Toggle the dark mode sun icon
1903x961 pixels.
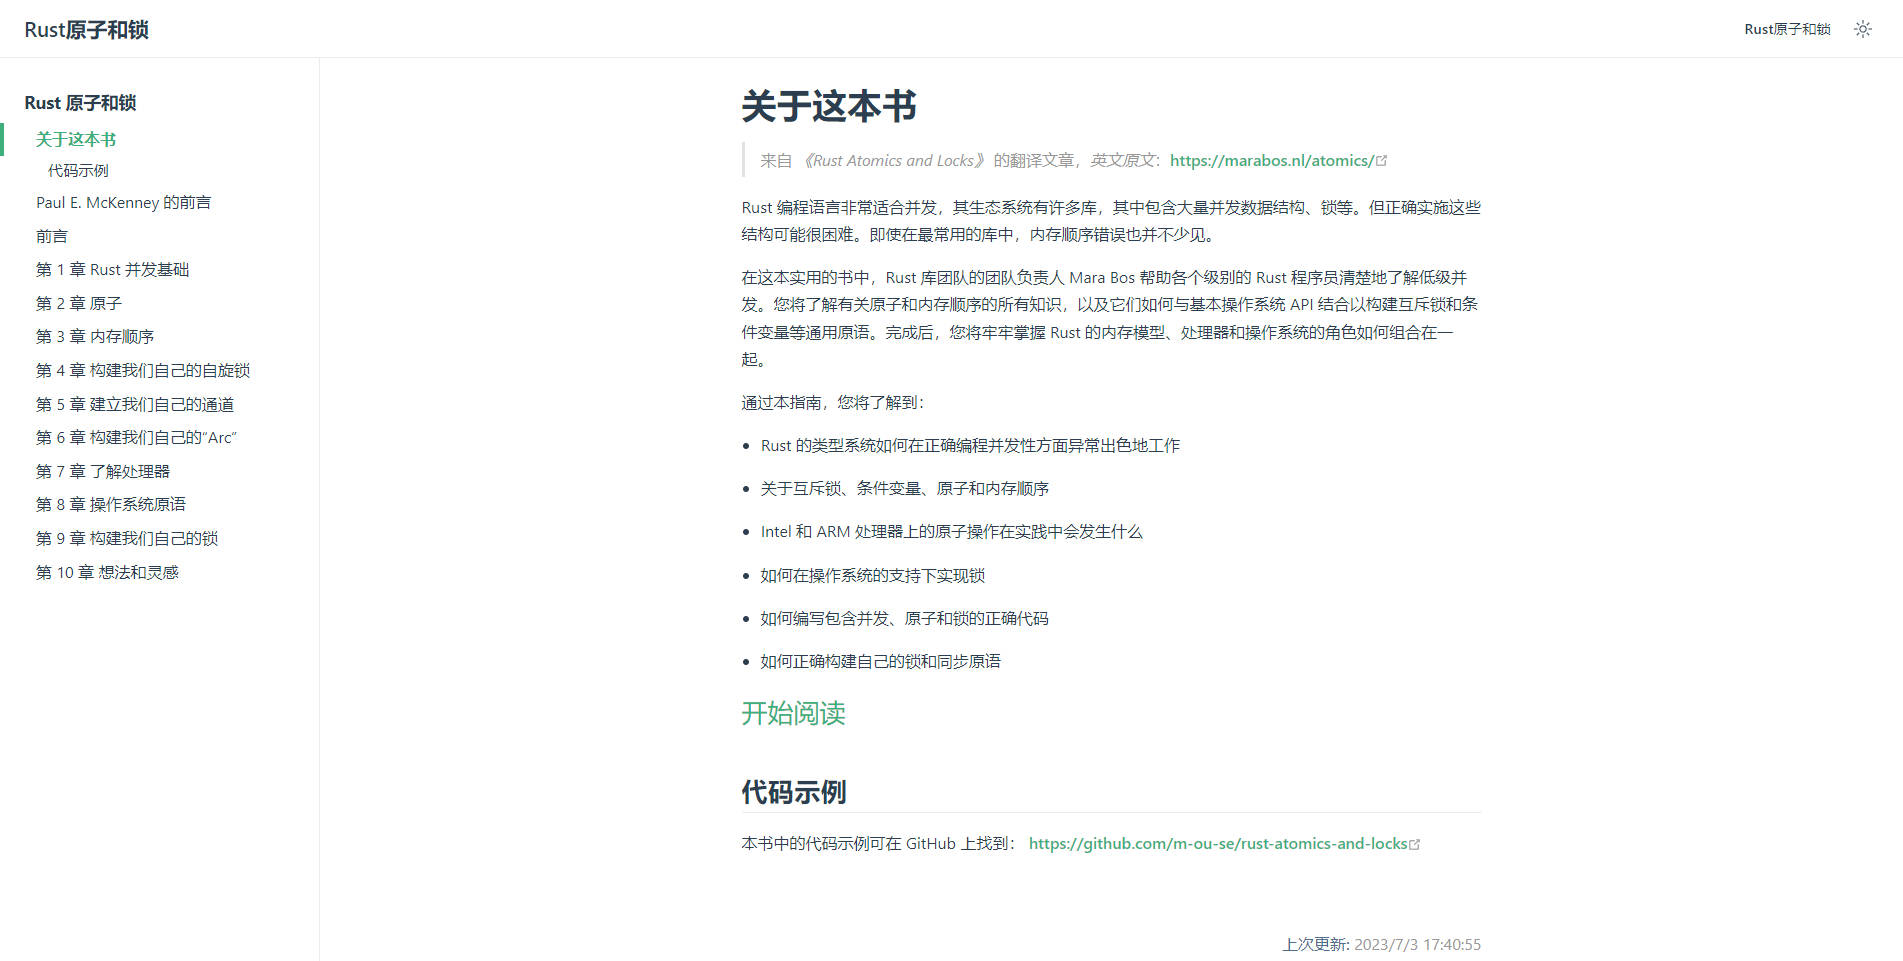click(x=1862, y=29)
